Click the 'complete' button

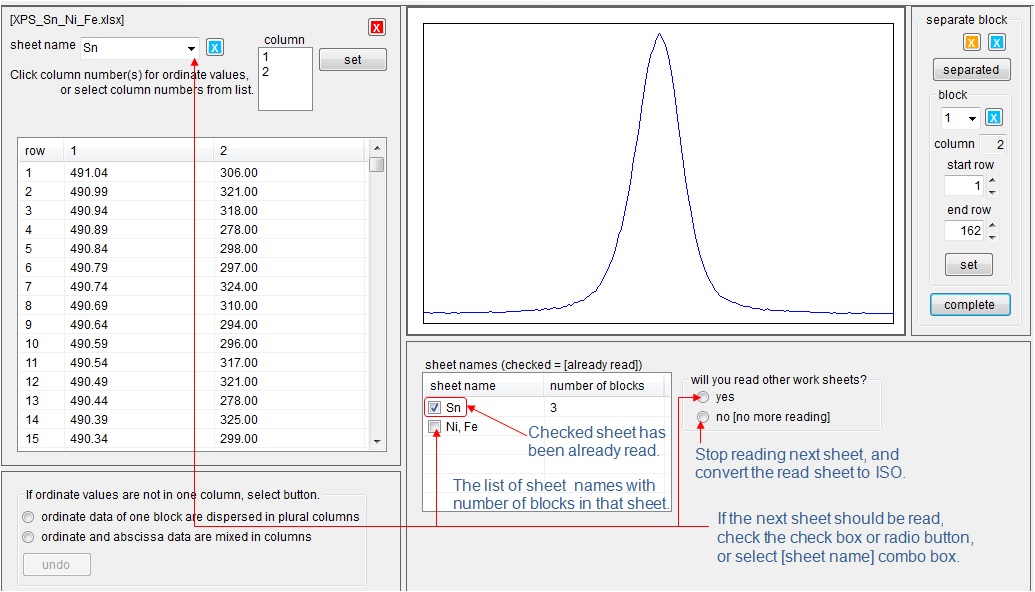pyautogui.click(x=969, y=305)
